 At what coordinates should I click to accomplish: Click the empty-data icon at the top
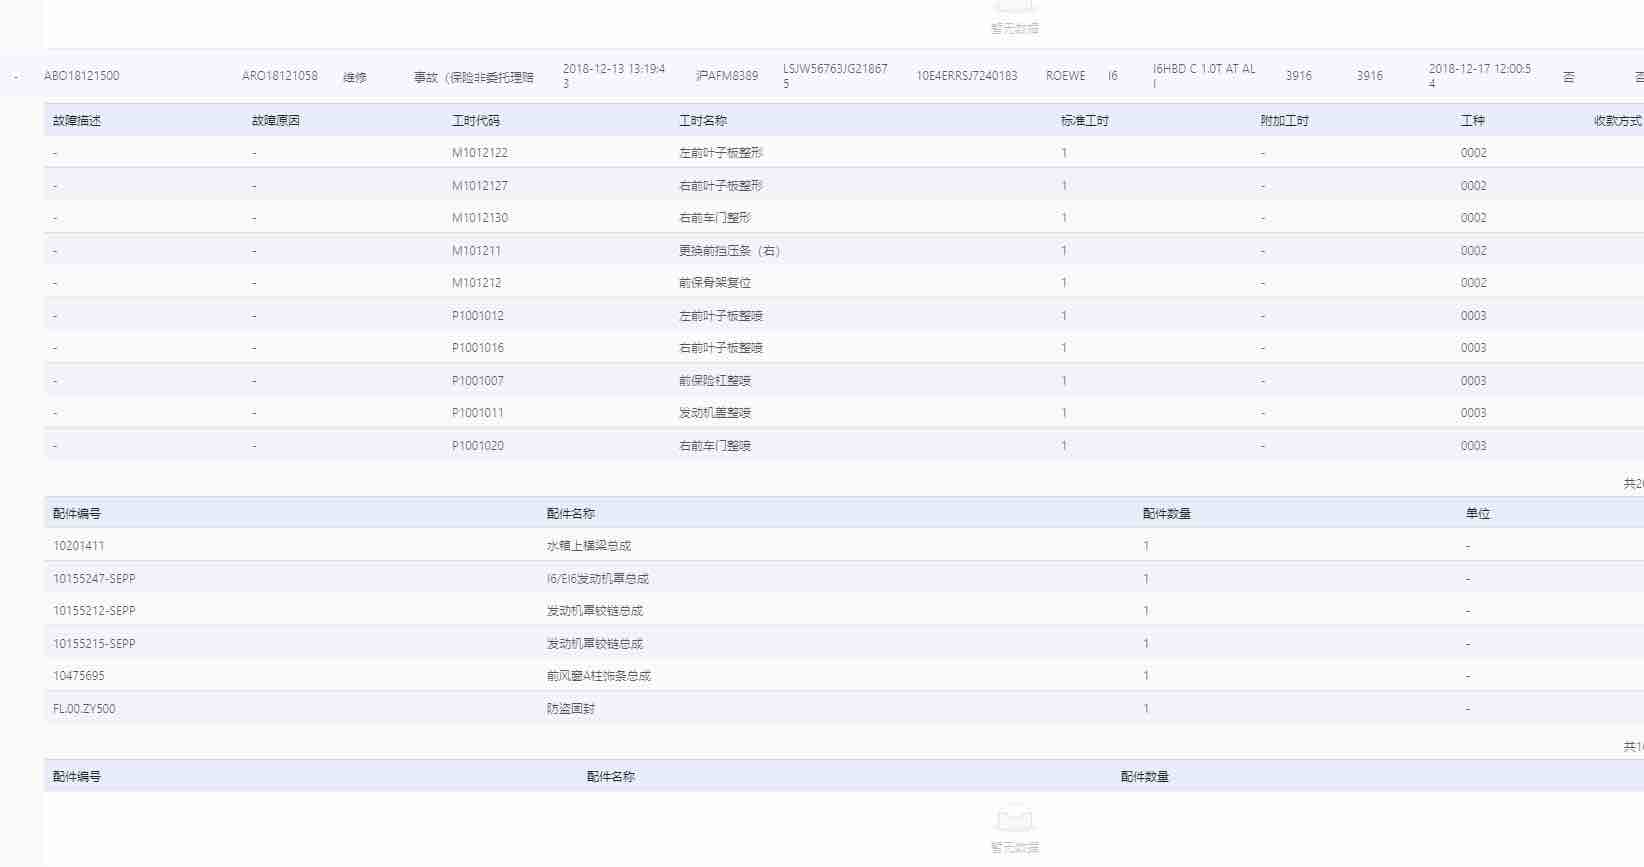pos(1014,8)
